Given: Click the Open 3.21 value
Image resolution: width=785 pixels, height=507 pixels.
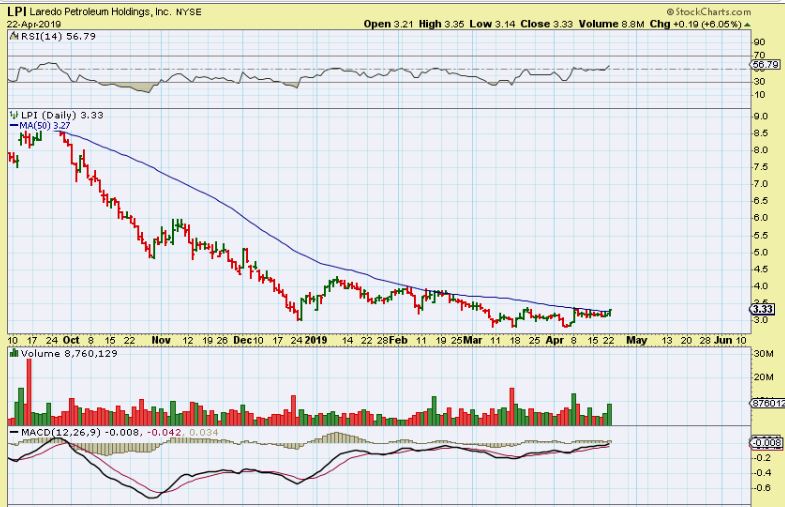Looking at the screenshot, I should (388, 24).
